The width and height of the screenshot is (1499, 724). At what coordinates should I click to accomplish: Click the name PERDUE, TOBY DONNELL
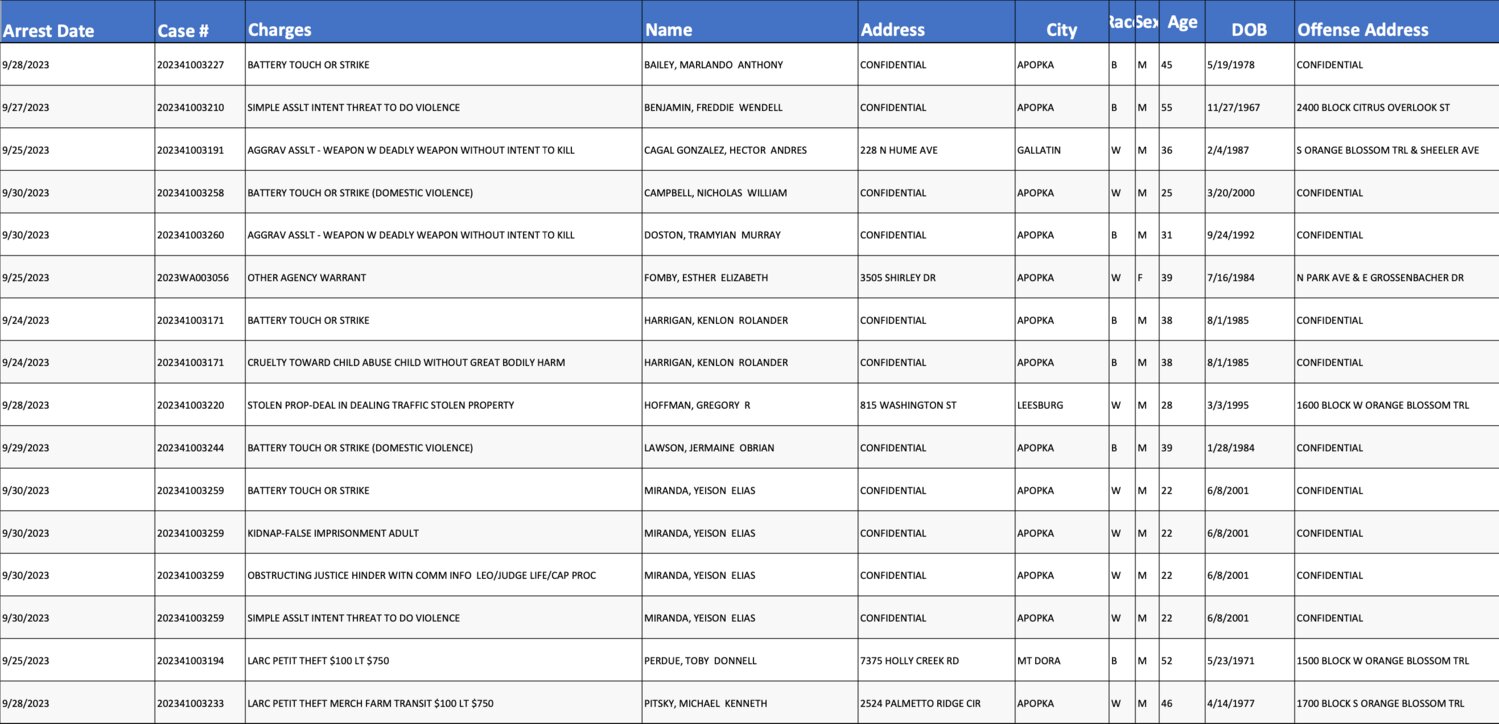[701, 661]
